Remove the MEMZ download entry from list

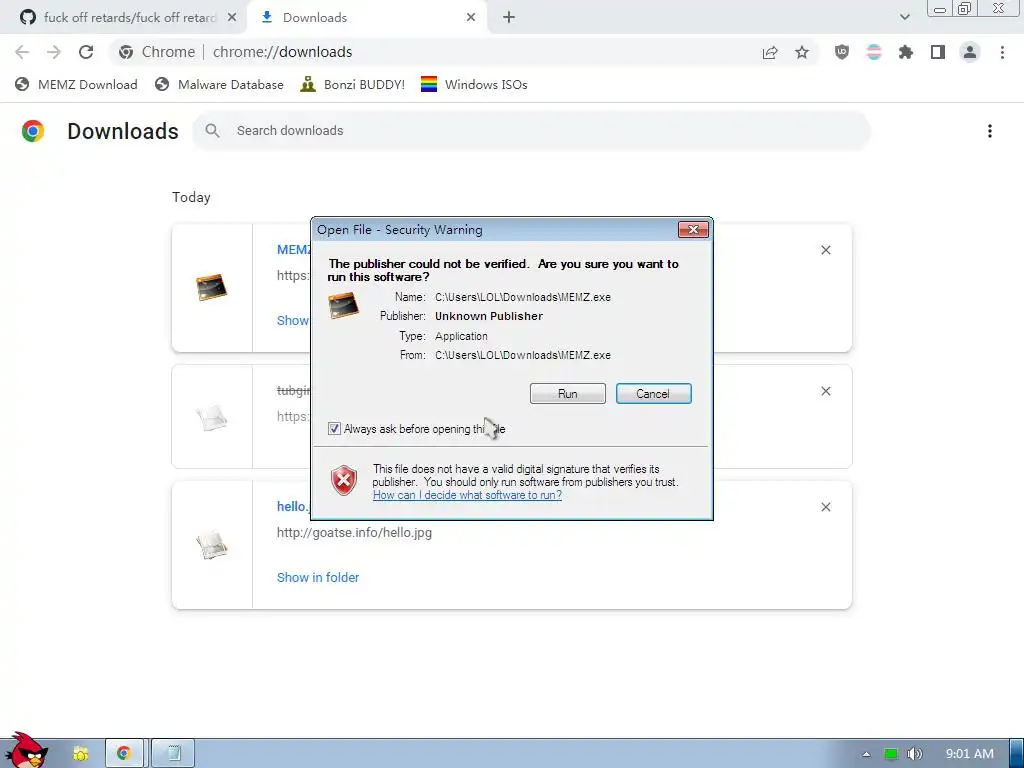coord(825,250)
